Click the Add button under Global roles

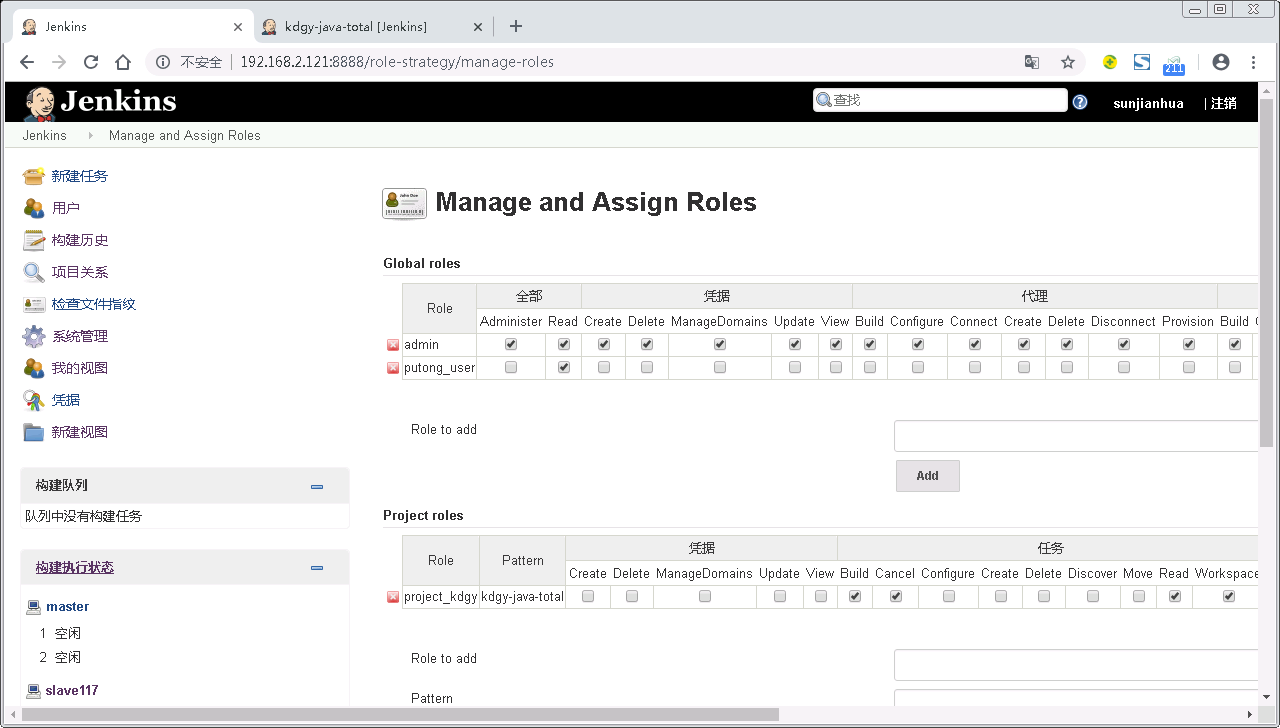(x=928, y=476)
